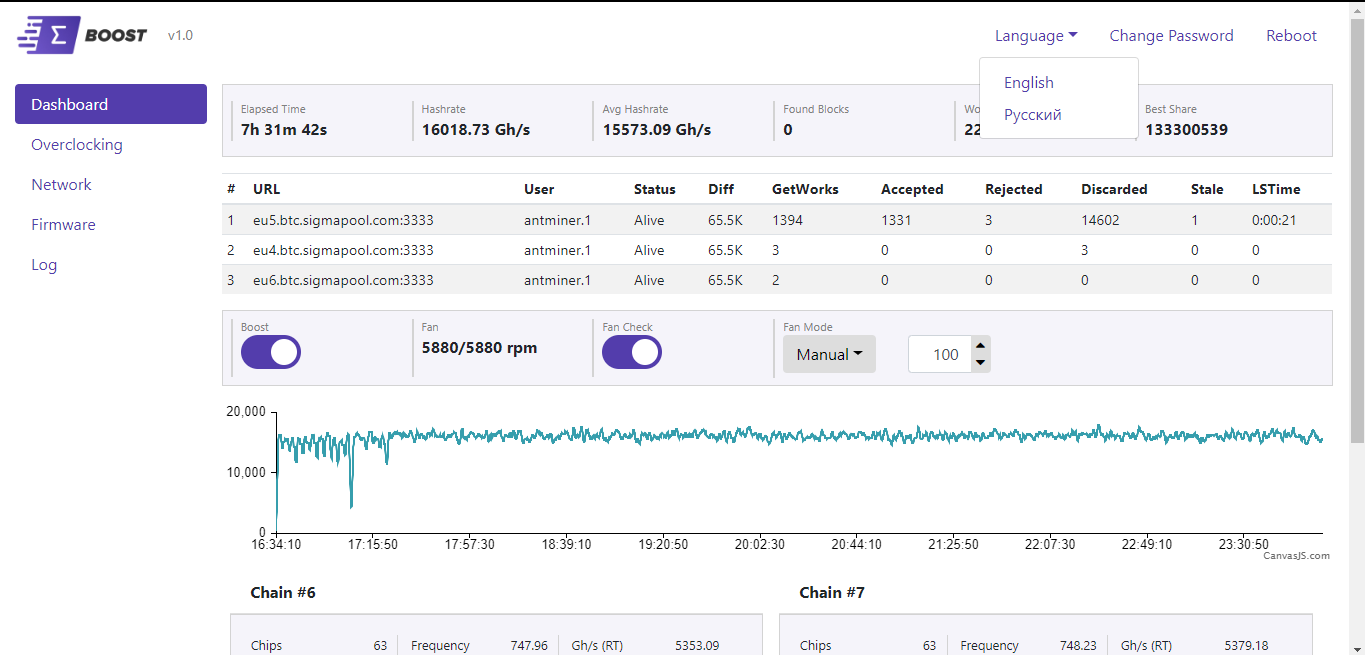Click the Found Blocks value 0

[x=788, y=129]
